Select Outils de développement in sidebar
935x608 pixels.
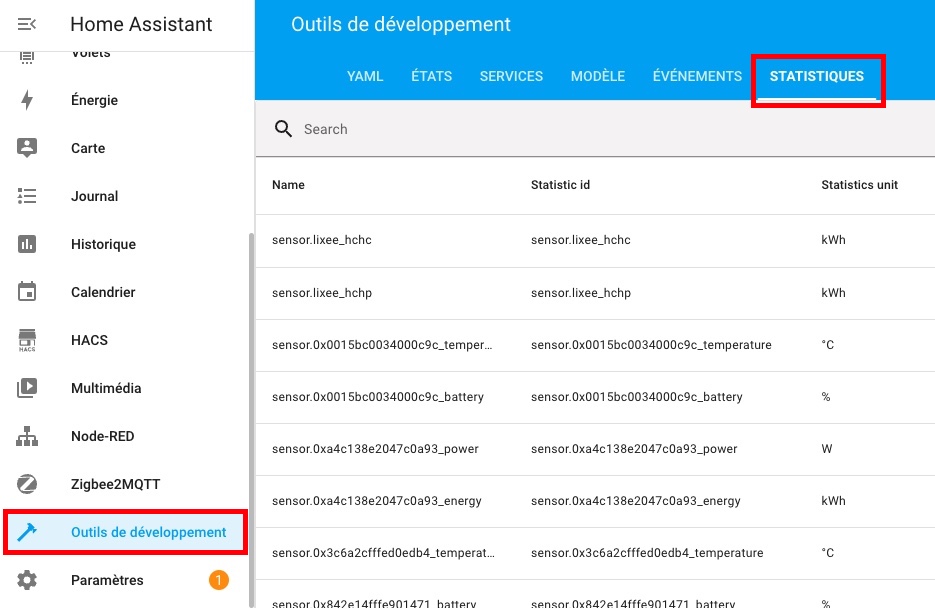pyautogui.click(x=125, y=532)
